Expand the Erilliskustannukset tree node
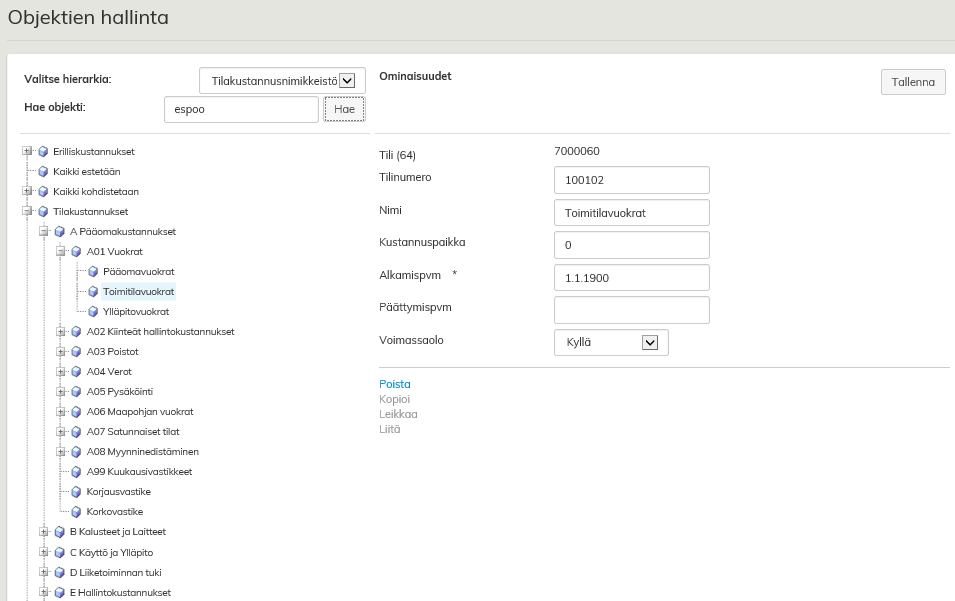This screenshot has width=955, height=601. 27,152
